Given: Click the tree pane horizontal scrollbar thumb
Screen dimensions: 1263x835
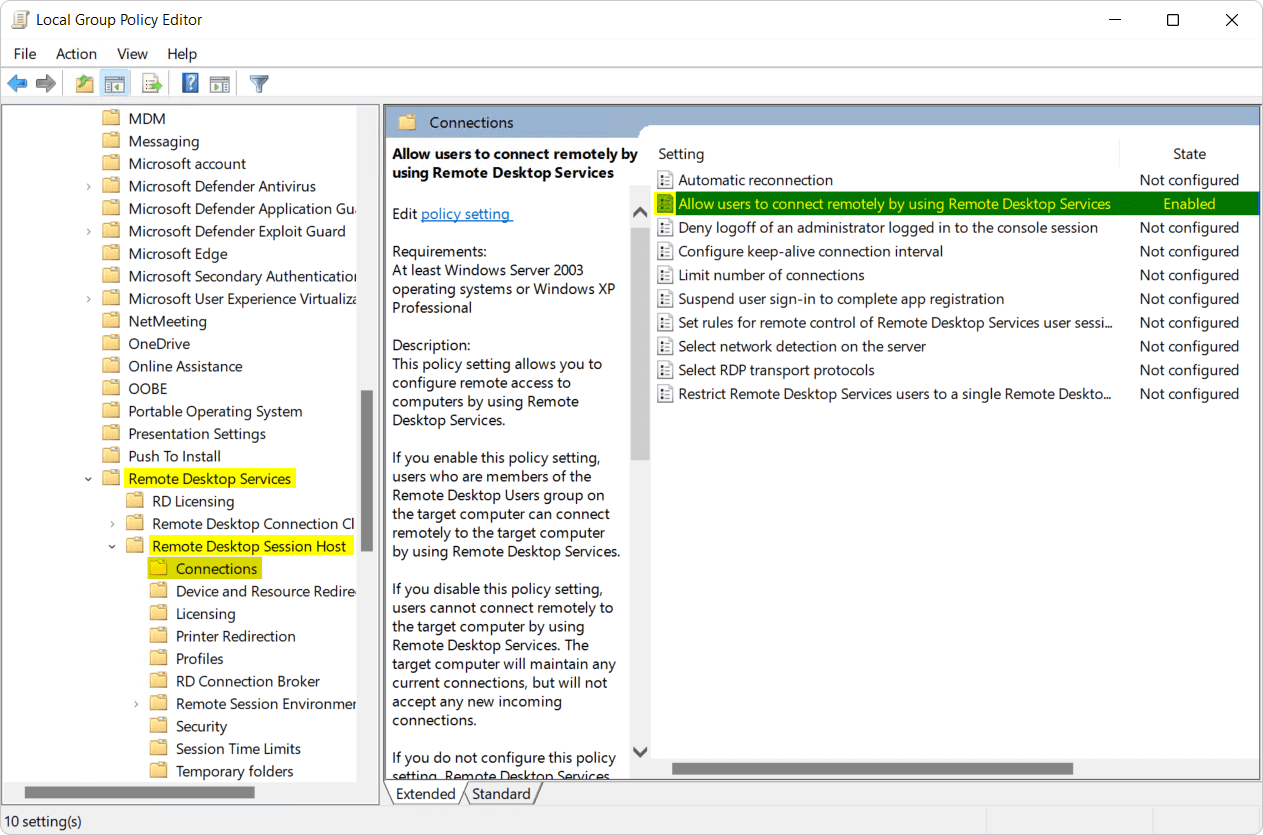Looking at the screenshot, I should click(x=139, y=793).
